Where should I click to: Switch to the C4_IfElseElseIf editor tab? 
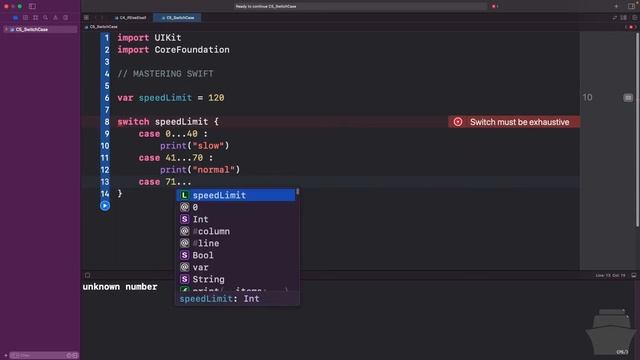(131, 18)
